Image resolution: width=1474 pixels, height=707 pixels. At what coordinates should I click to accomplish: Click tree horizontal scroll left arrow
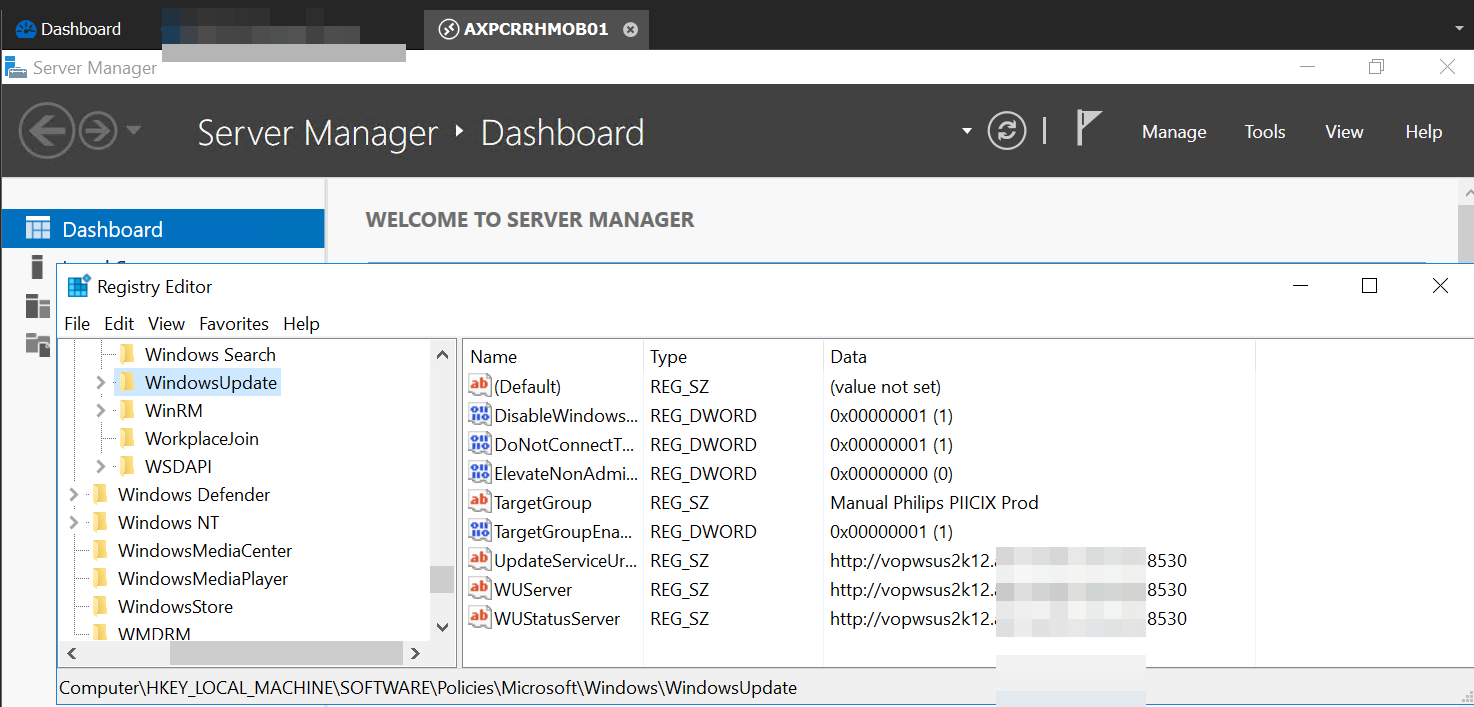click(x=71, y=653)
